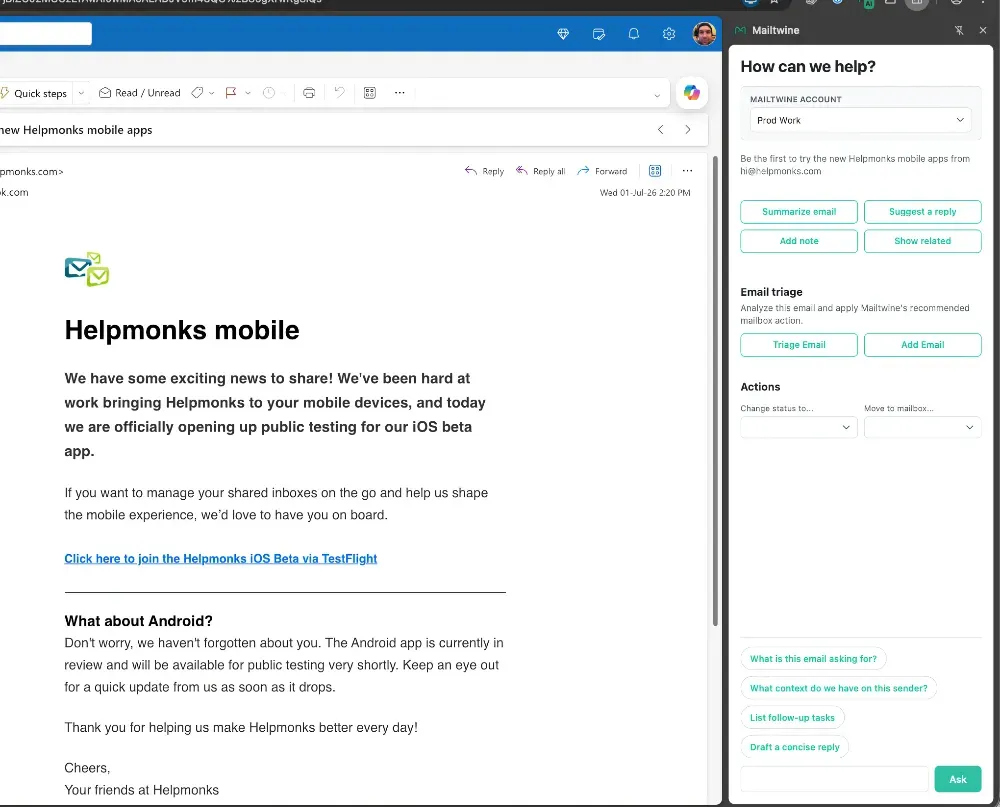Unpin the Mailtwine side panel
This screenshot has width=1000, height=807.
pos(959,31)
